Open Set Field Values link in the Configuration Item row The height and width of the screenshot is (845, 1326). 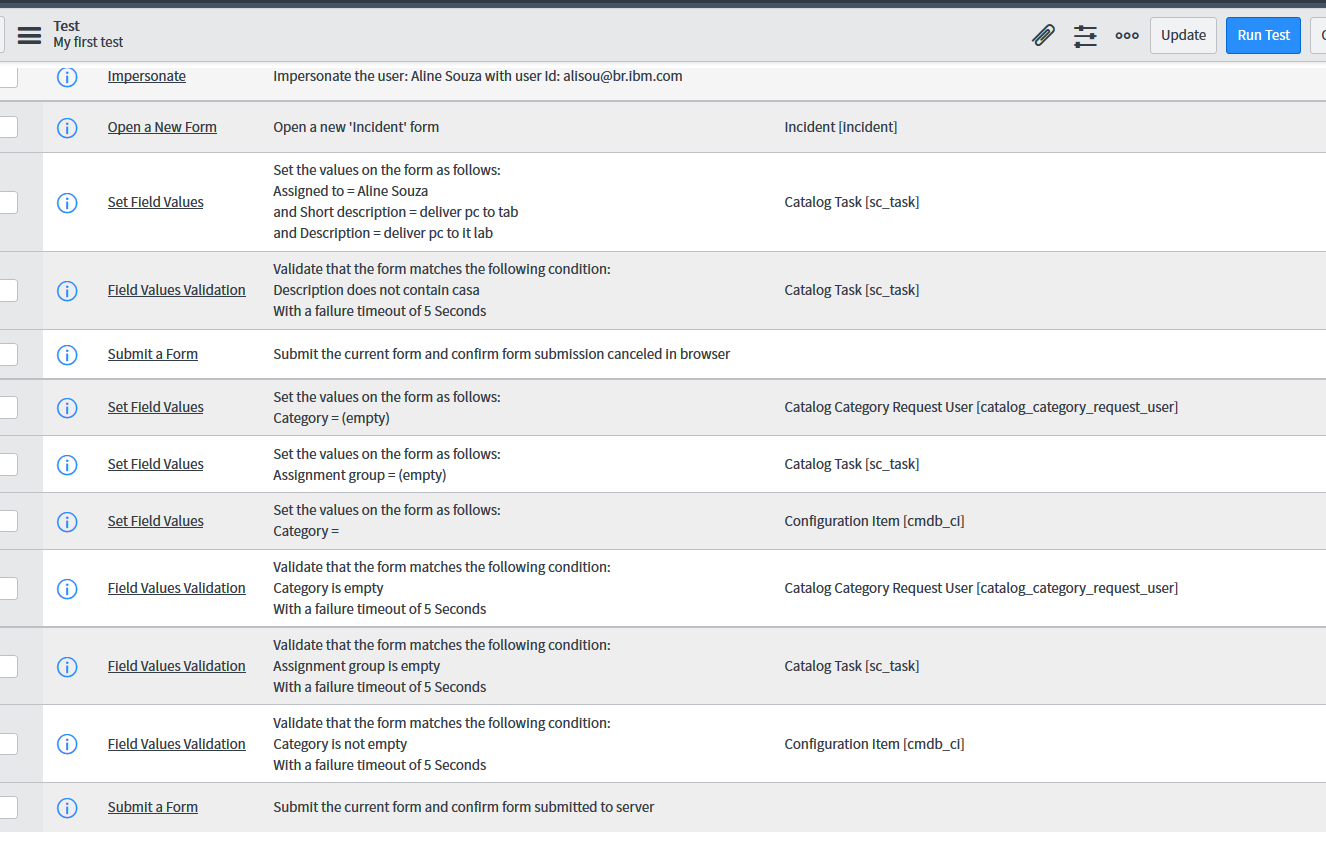click(156, 521)
